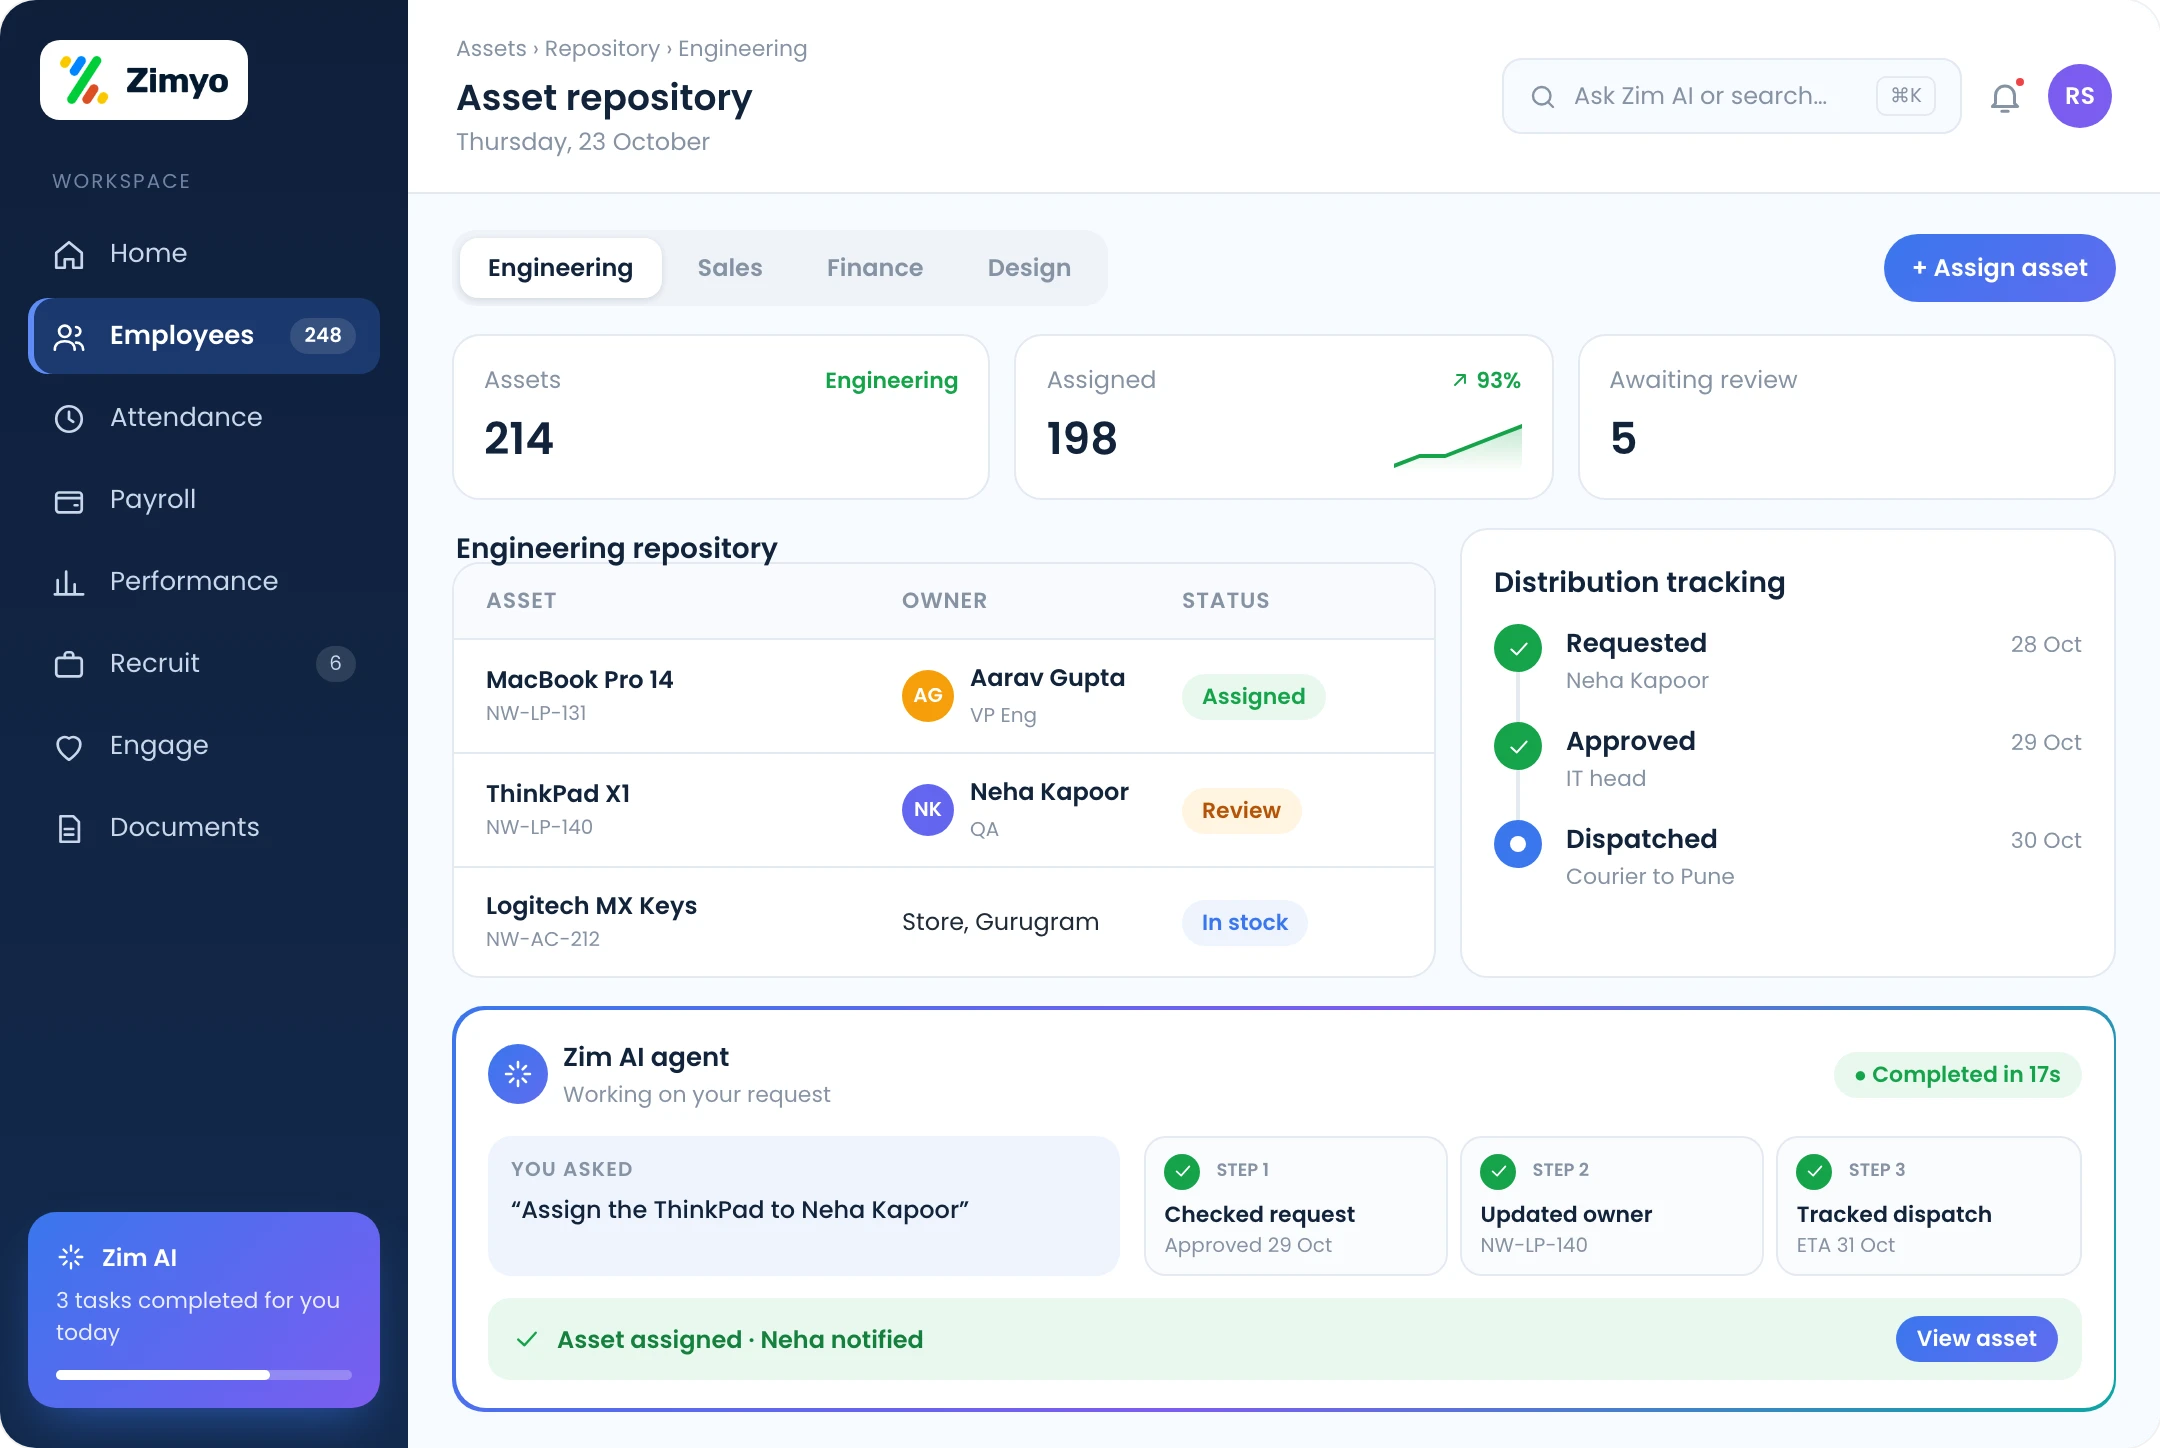Image resolution: width=2160 pixels, height=1448 pixels.
Task: Click the Documents file icon
Action: point(69,828)
